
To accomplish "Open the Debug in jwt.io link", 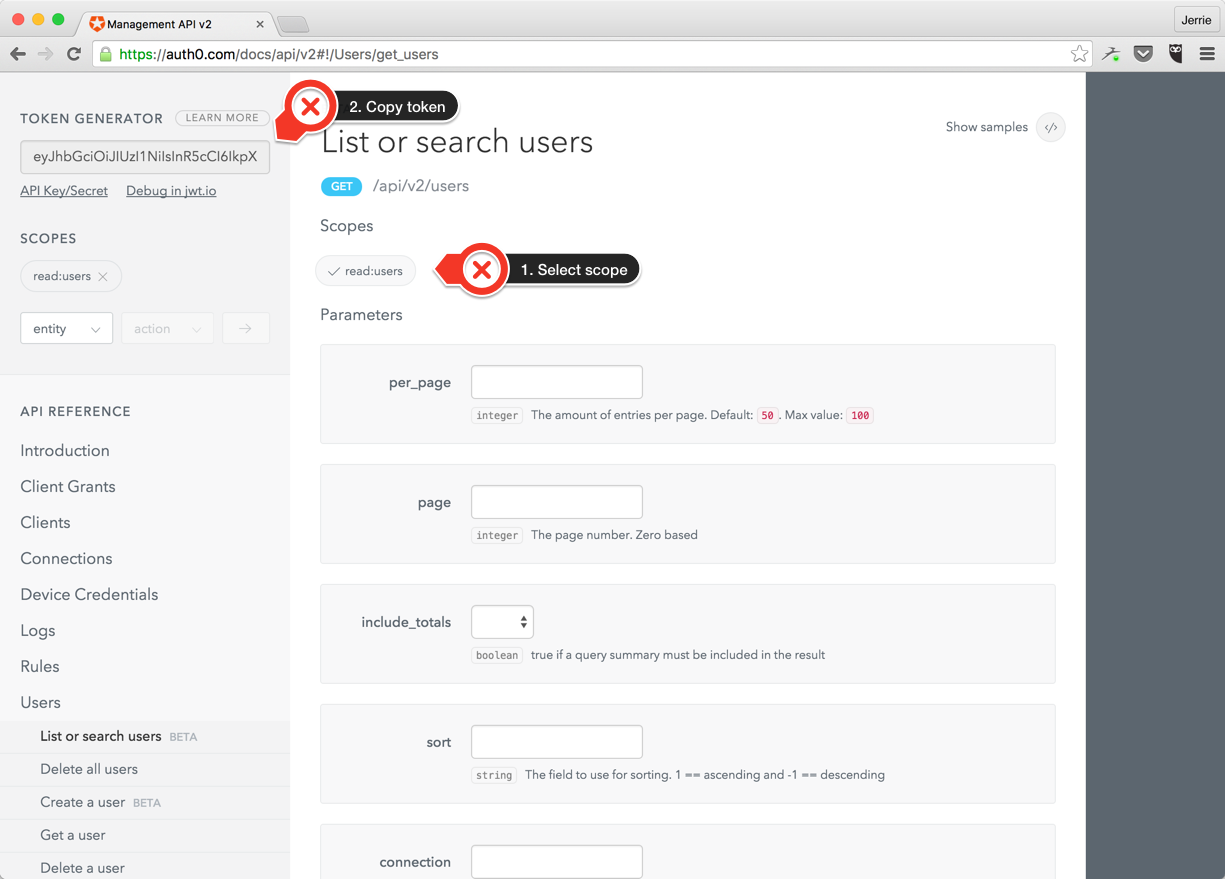I will [170, 190].
